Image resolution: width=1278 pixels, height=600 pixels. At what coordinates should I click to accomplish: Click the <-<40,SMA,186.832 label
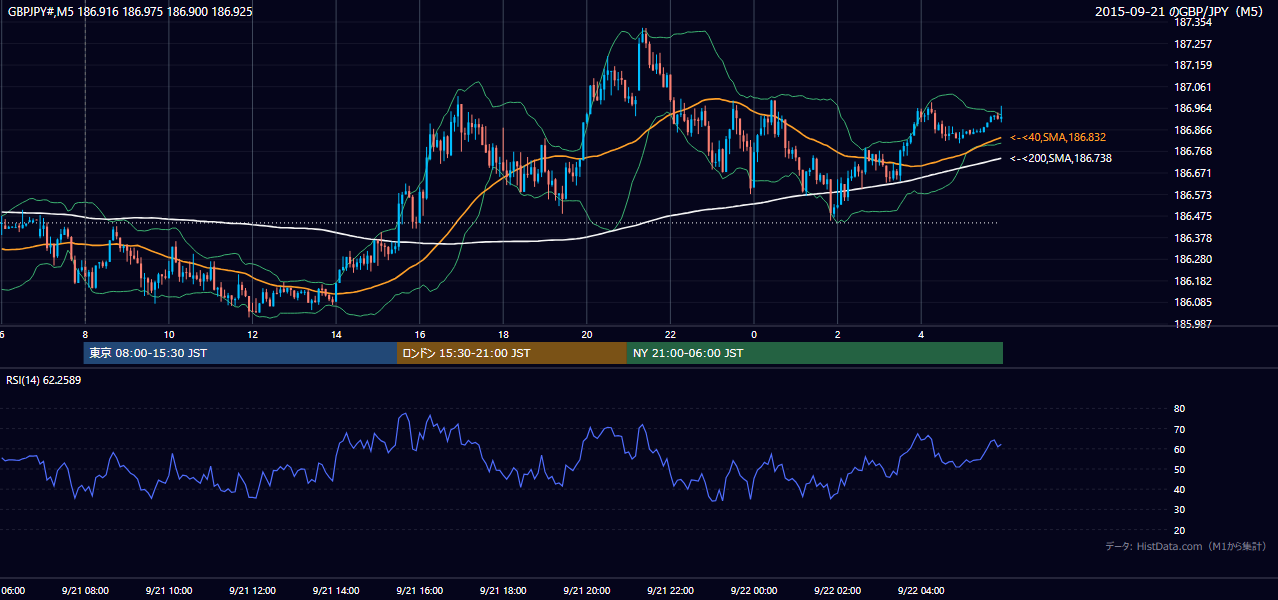1058,137
